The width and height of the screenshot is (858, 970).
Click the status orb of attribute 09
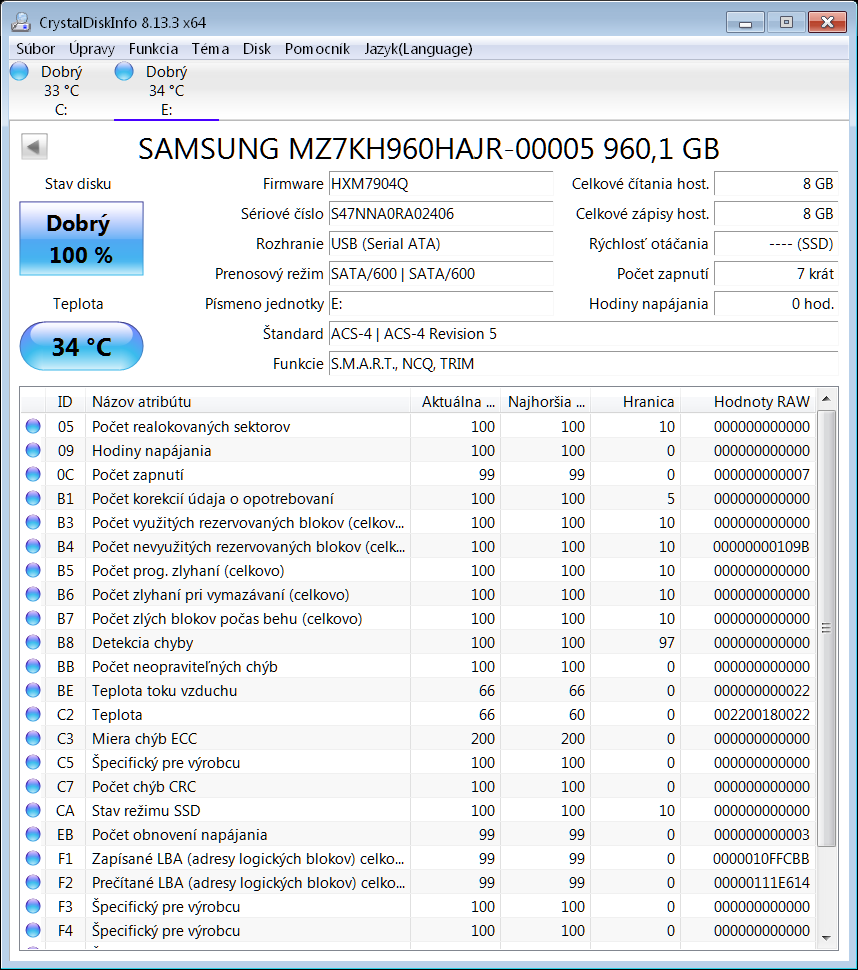[x=33, y=450]
